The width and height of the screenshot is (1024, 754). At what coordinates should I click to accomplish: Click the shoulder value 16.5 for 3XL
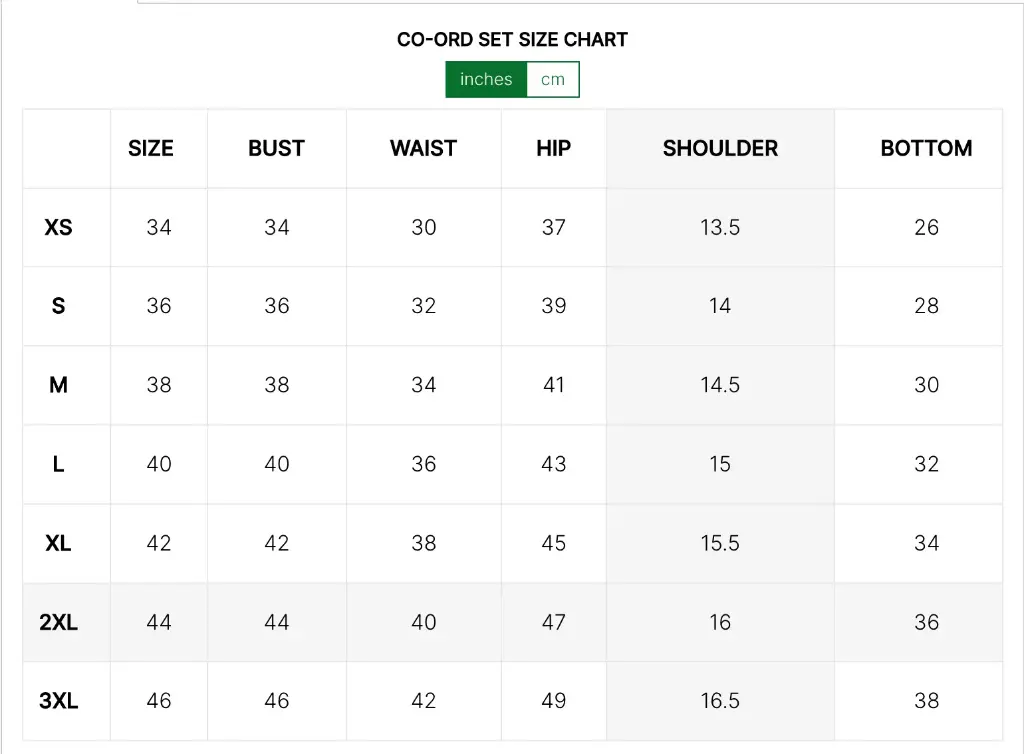click(720, 701)
